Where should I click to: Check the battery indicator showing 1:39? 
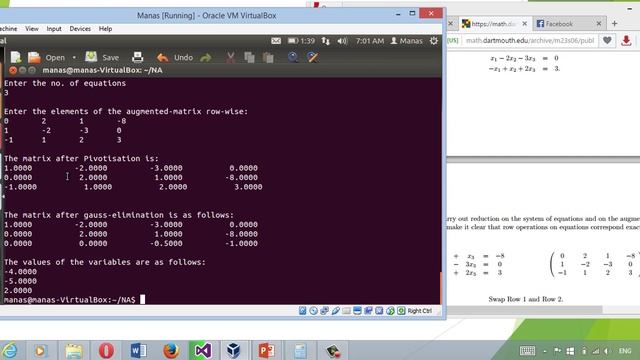pyautogui.click(x=301, y=41)
